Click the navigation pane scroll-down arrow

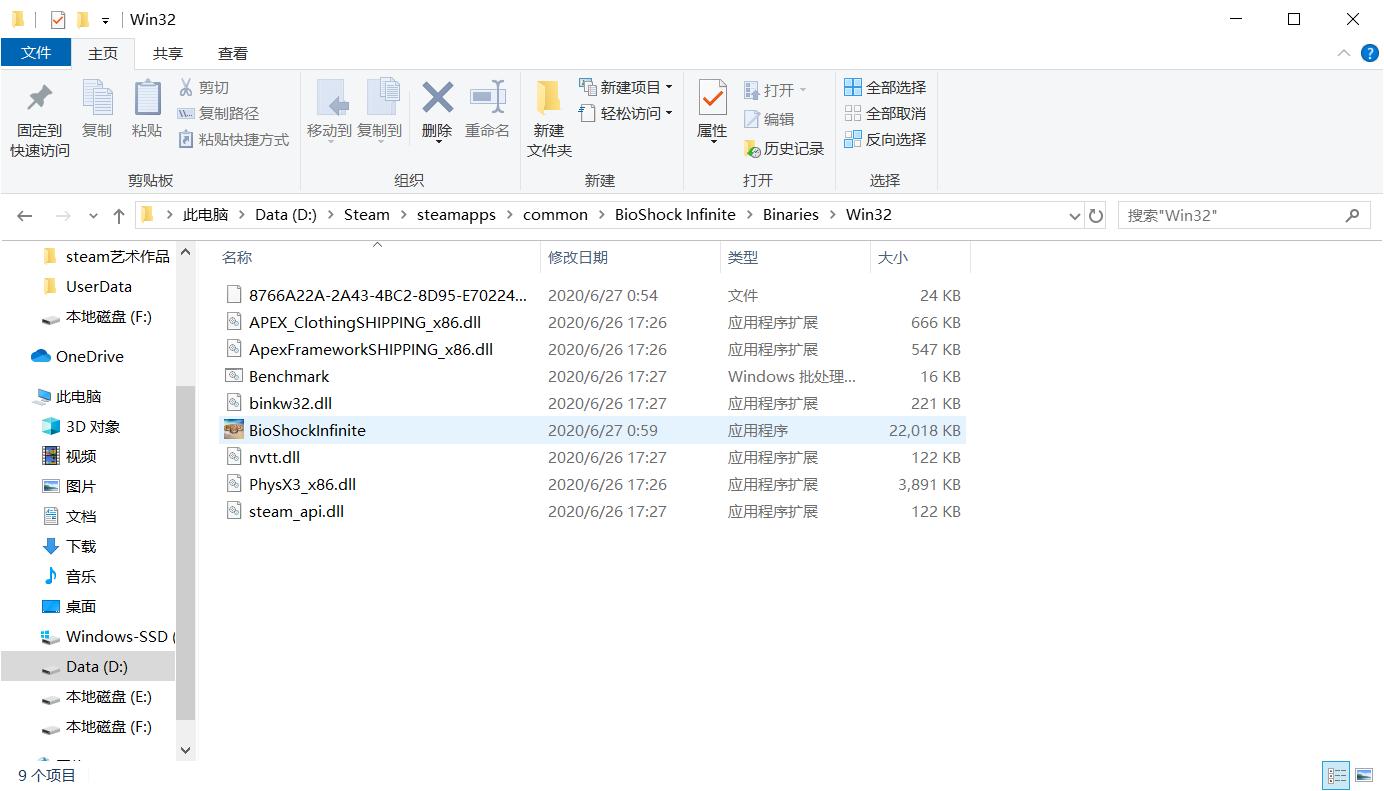(185, 749)
